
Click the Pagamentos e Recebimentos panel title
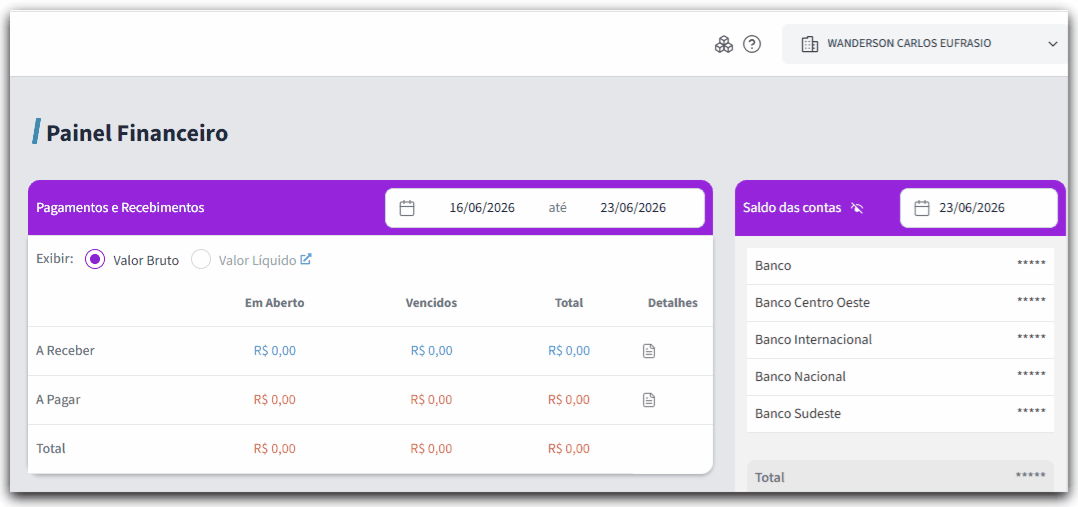pyautogui.click(x=120, y=208)
